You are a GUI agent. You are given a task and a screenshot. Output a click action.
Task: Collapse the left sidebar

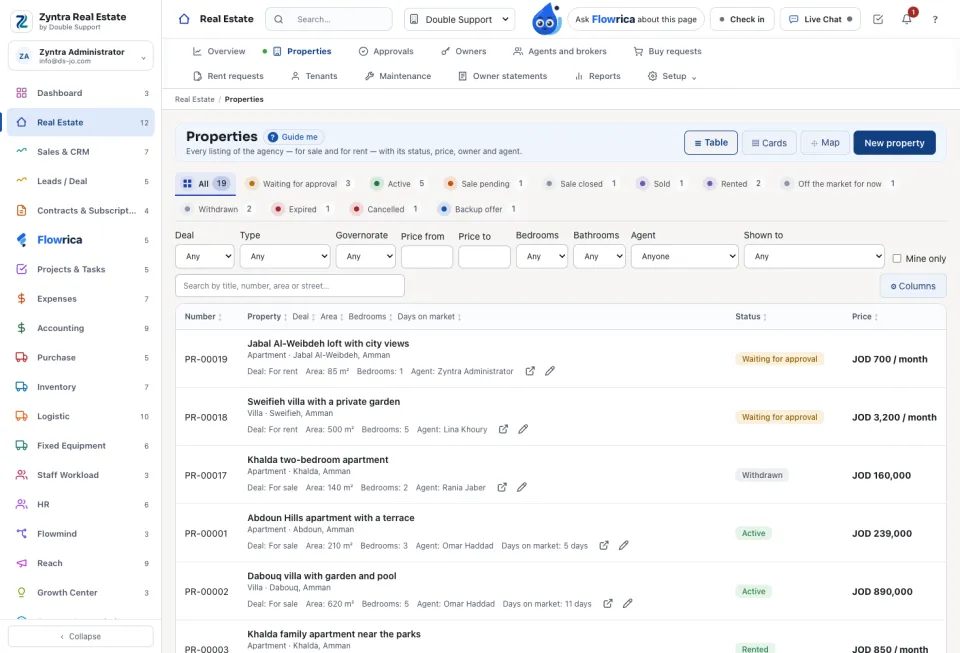click(x=81, y=636)
